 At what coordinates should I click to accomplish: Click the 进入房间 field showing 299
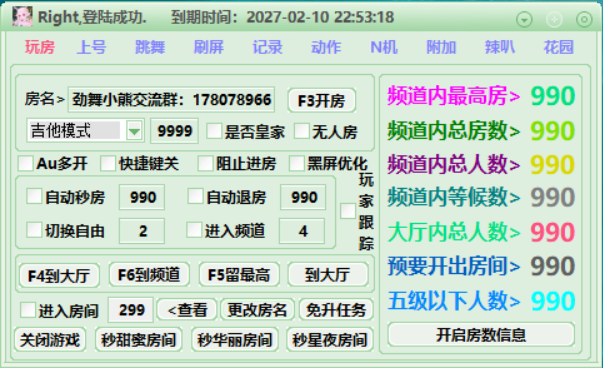point(131,310)
